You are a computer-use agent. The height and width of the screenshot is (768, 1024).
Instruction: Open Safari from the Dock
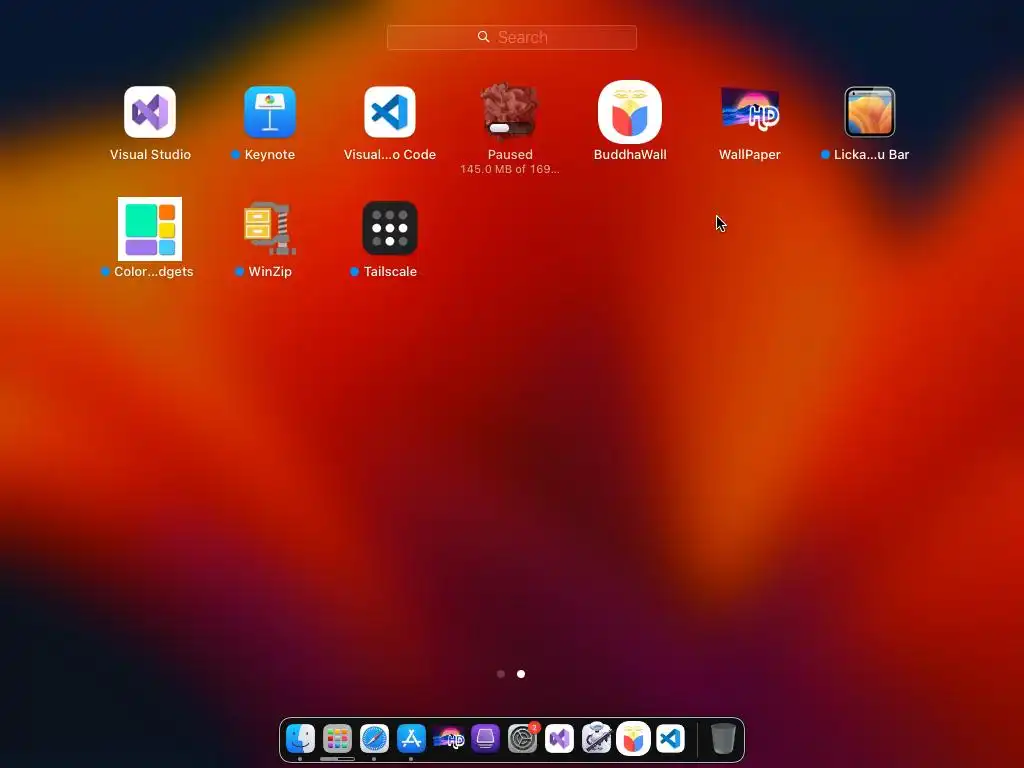click(x=374, y=739)
